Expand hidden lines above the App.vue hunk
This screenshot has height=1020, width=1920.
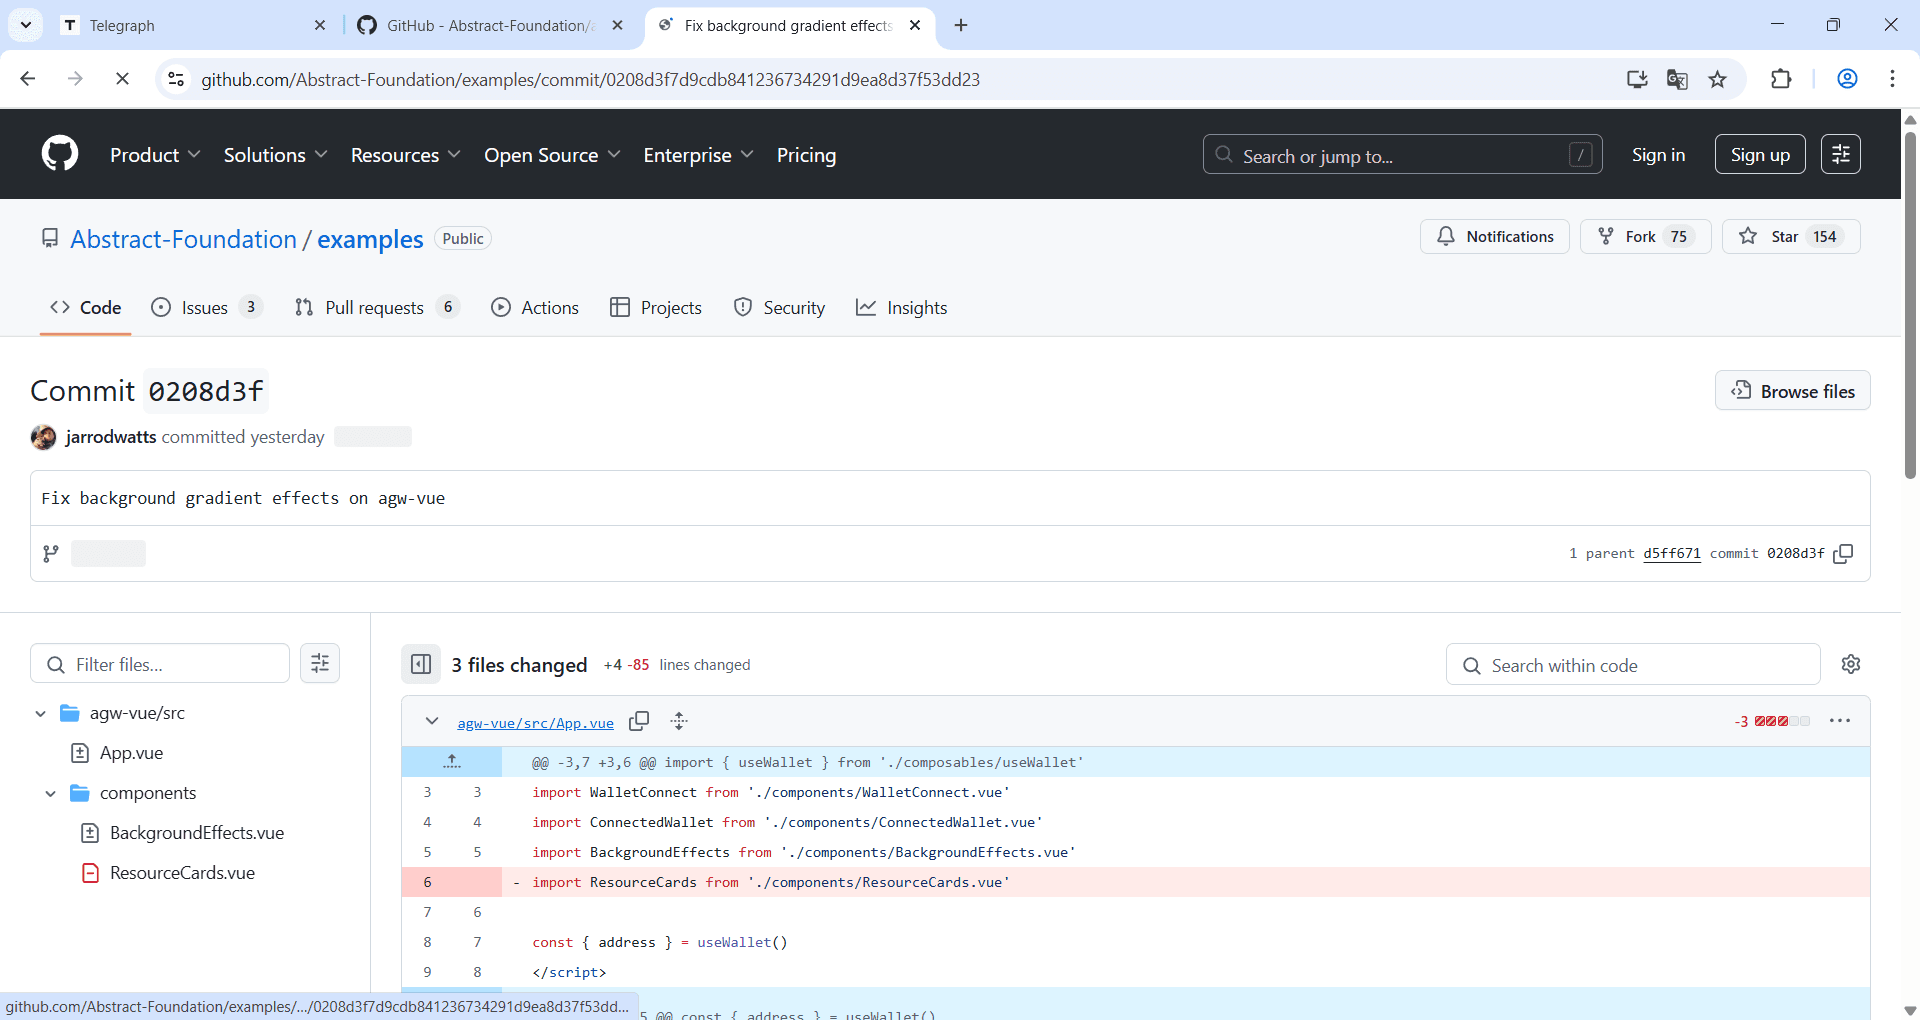(452, 762)
